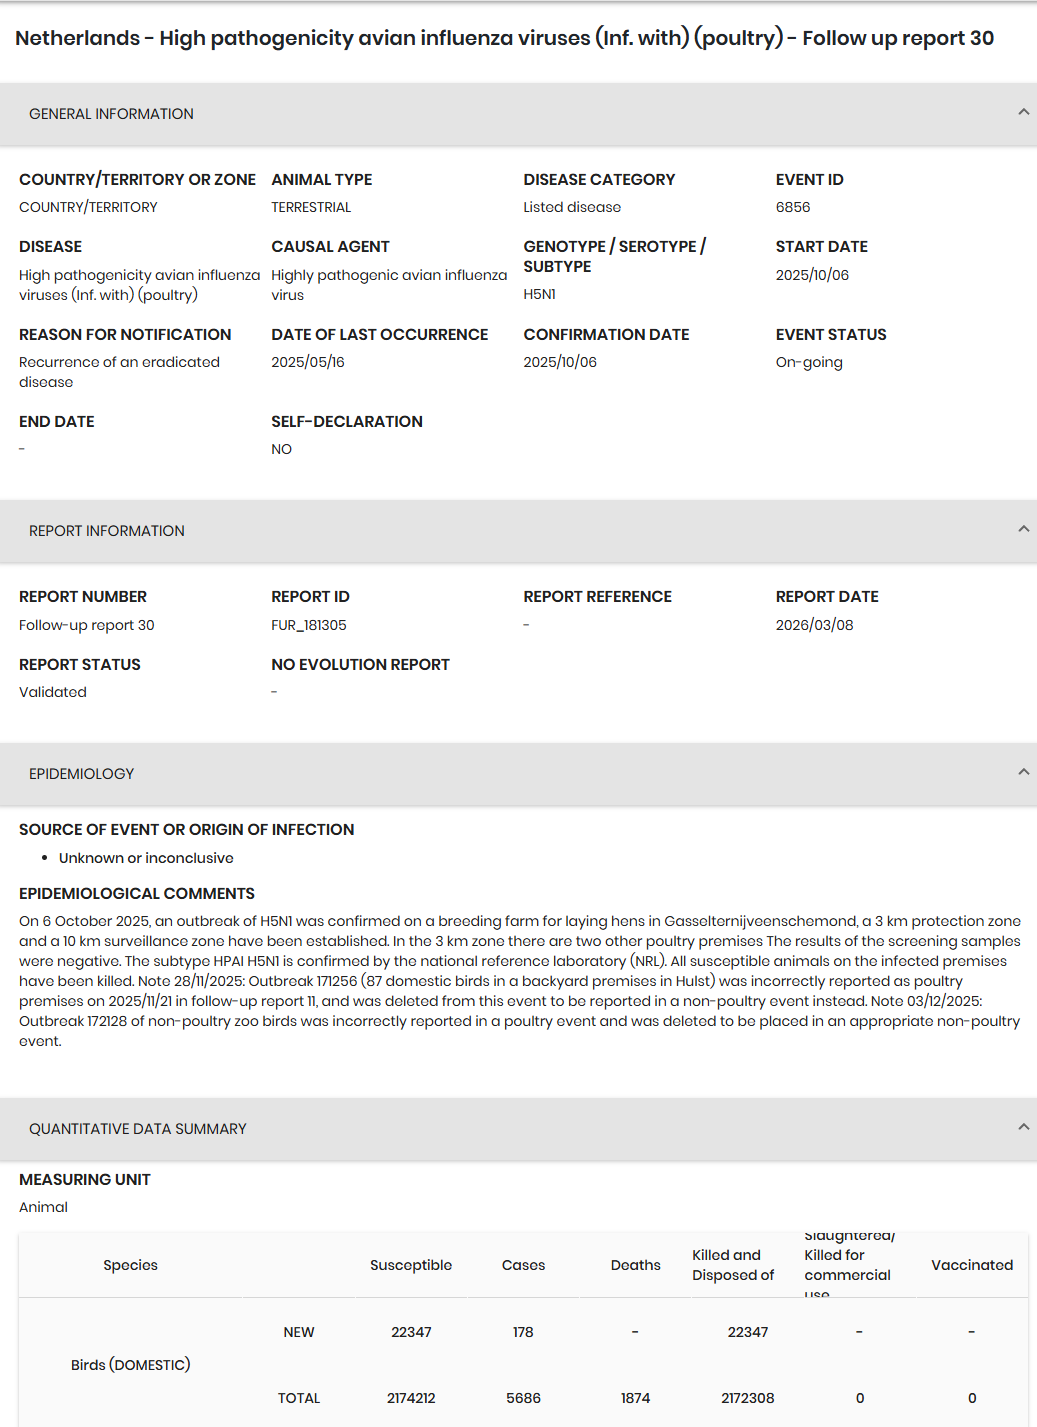
Task: Click the total cases value 5686
Action: click(x=523, y=1398)
